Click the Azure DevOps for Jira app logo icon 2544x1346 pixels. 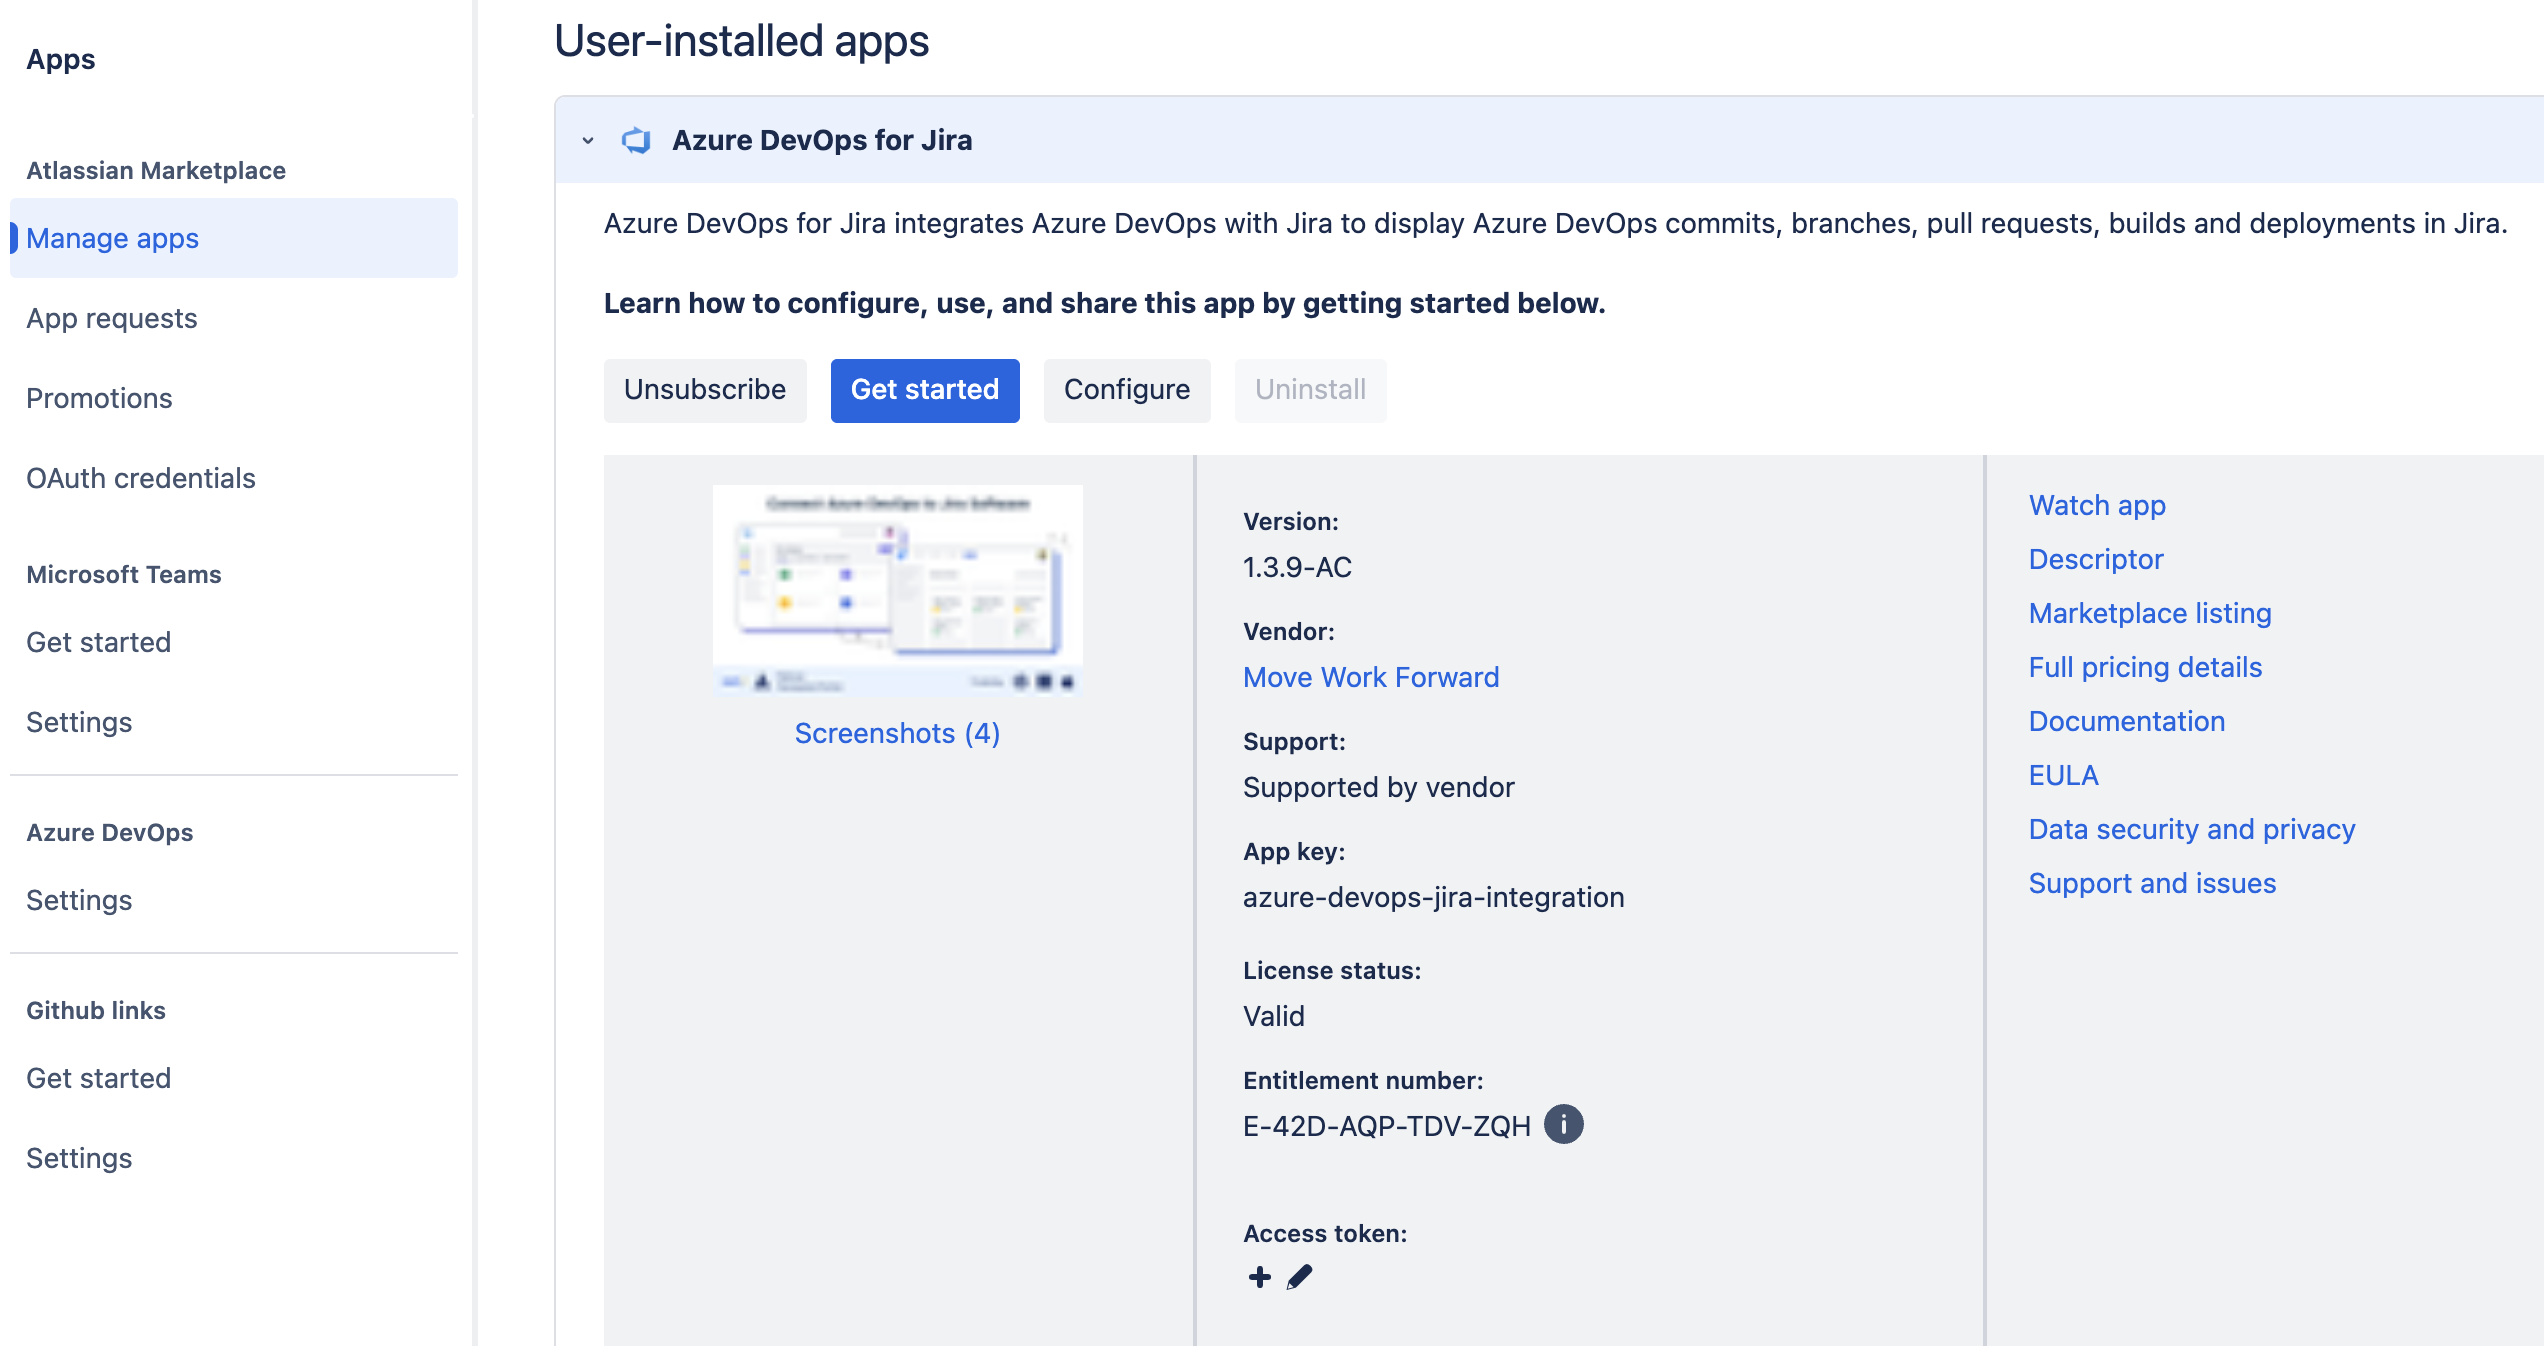[x=637, y=139]
